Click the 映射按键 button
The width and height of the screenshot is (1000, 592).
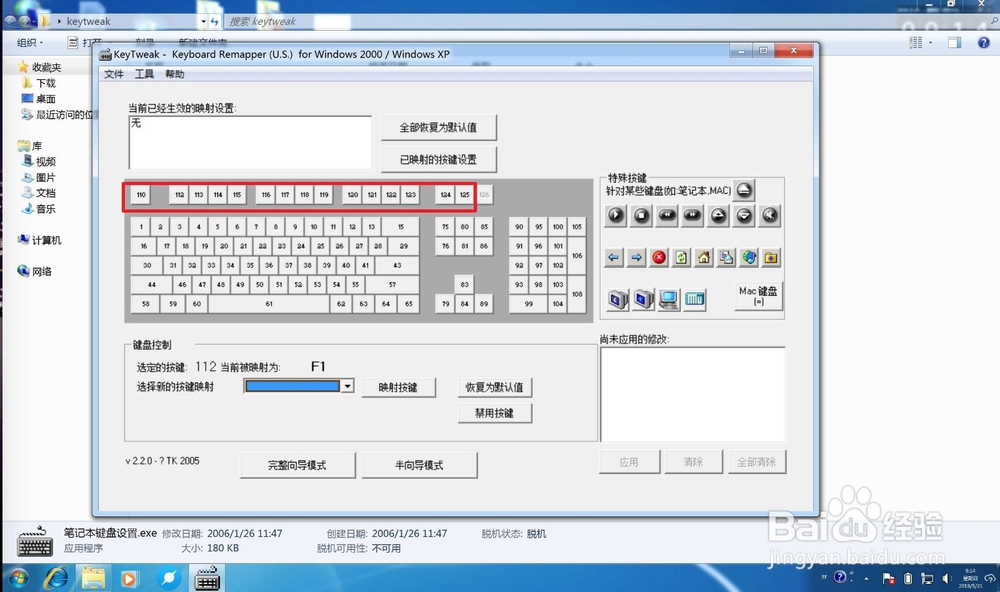(399, 387)
